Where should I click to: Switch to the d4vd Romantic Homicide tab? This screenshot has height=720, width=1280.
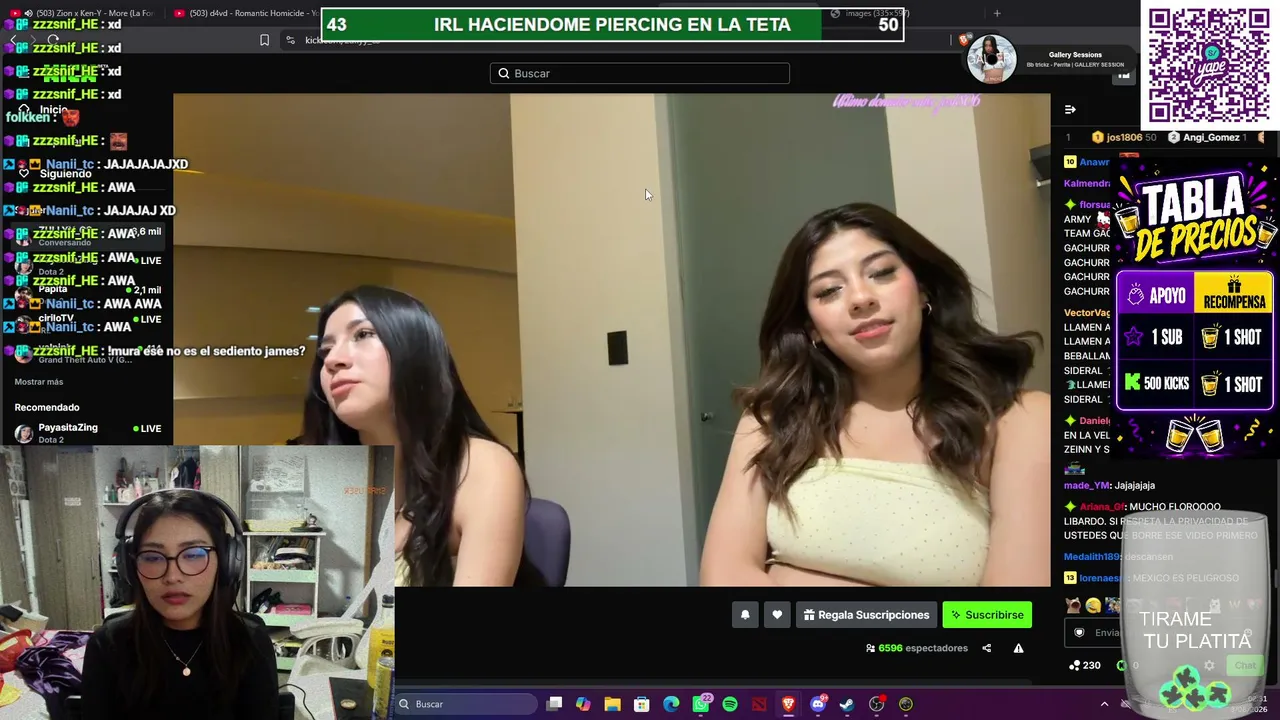point(245,13)
